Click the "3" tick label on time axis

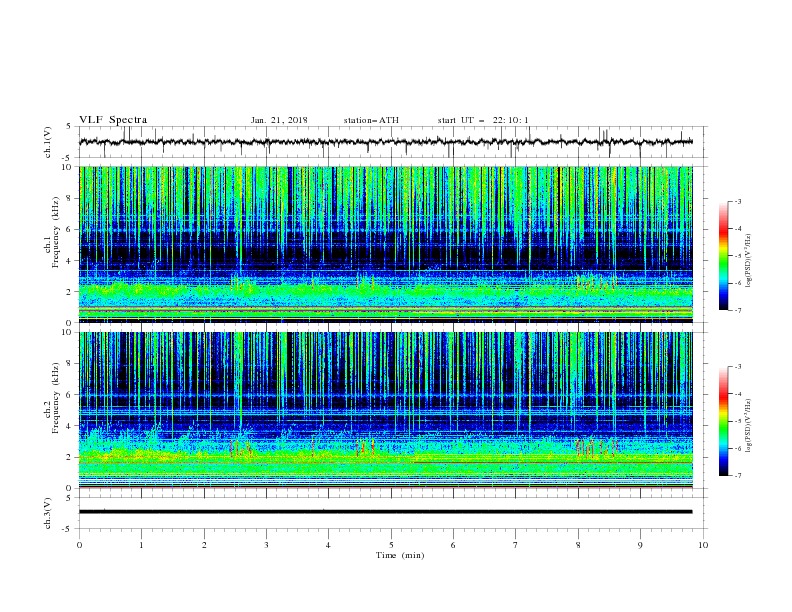266,545
